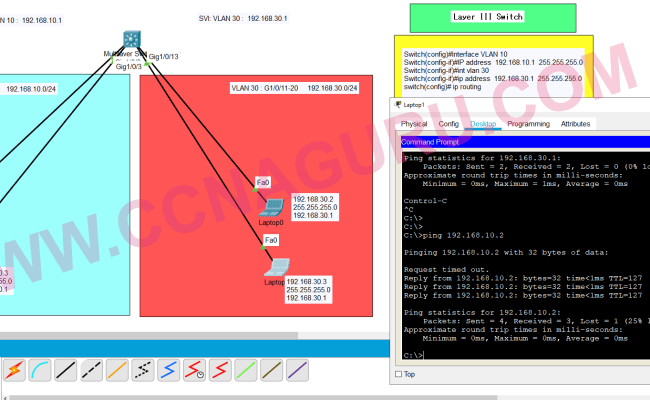This screenshot has width=650, height=400.
Task: Click the Command Prompt blue title bar
Action: coord(525,142)
